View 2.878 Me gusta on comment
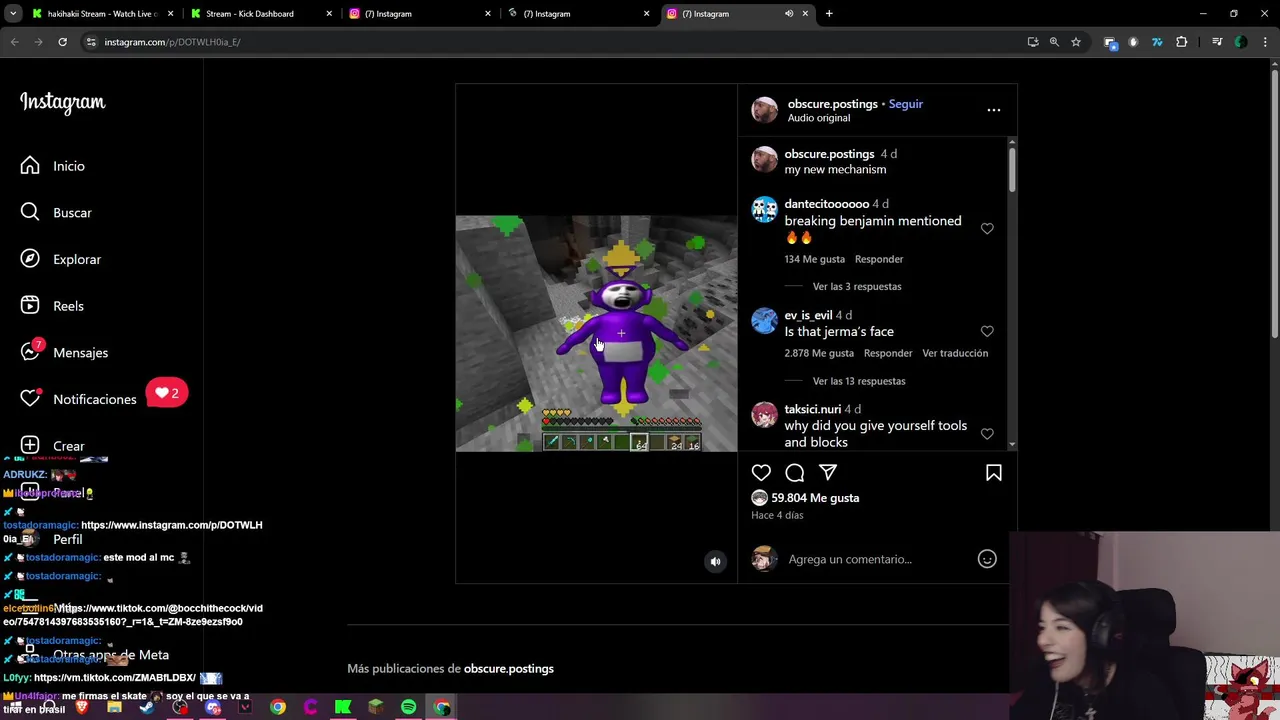1280x720 pixels. tap(819, 353)
